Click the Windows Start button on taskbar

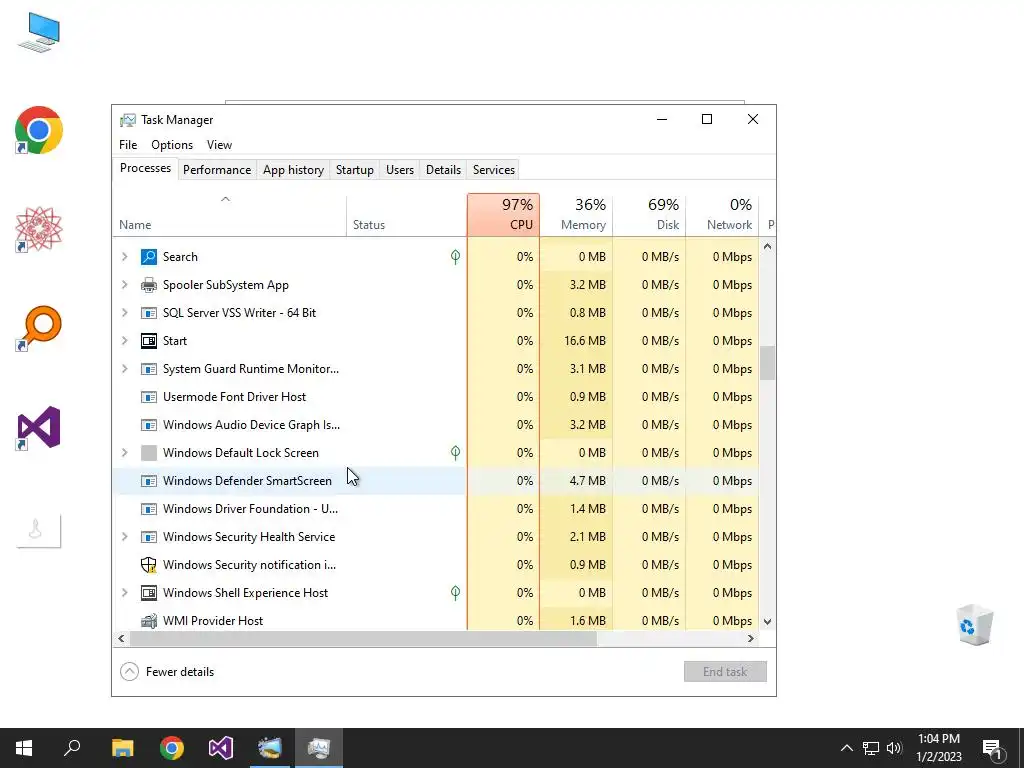(24, 748)
